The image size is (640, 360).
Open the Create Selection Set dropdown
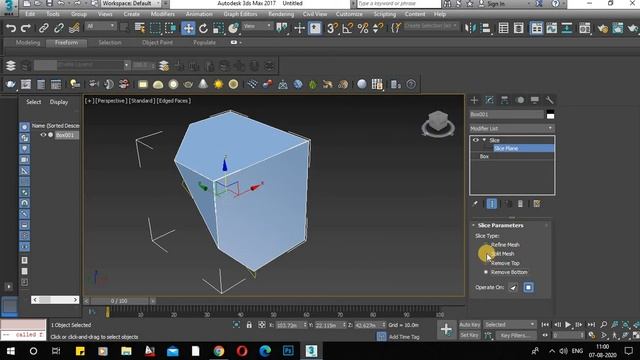pyautogui.click(x=431, y=26)
